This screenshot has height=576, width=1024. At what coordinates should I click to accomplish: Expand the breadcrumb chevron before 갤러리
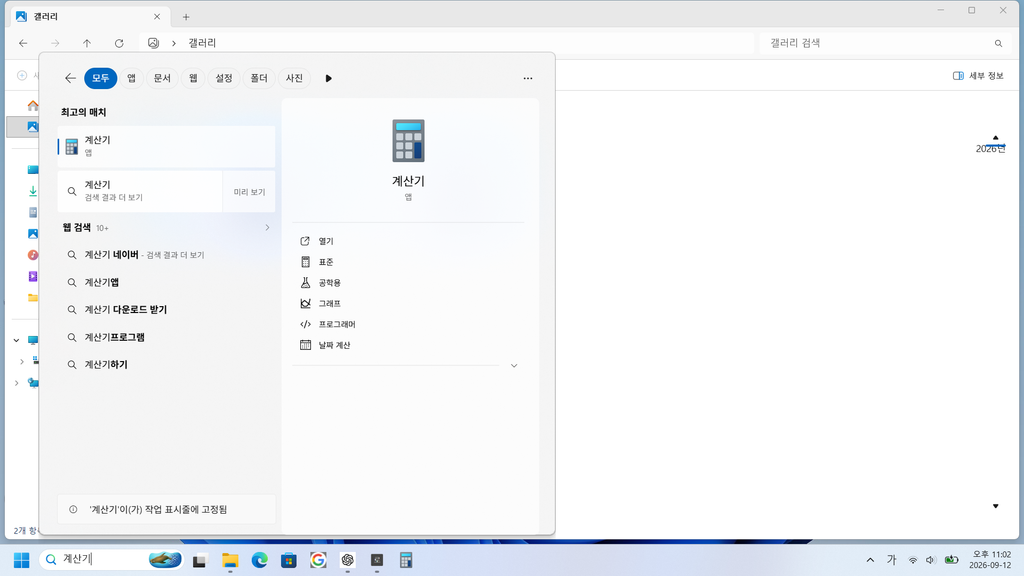(x=174, y=43)
